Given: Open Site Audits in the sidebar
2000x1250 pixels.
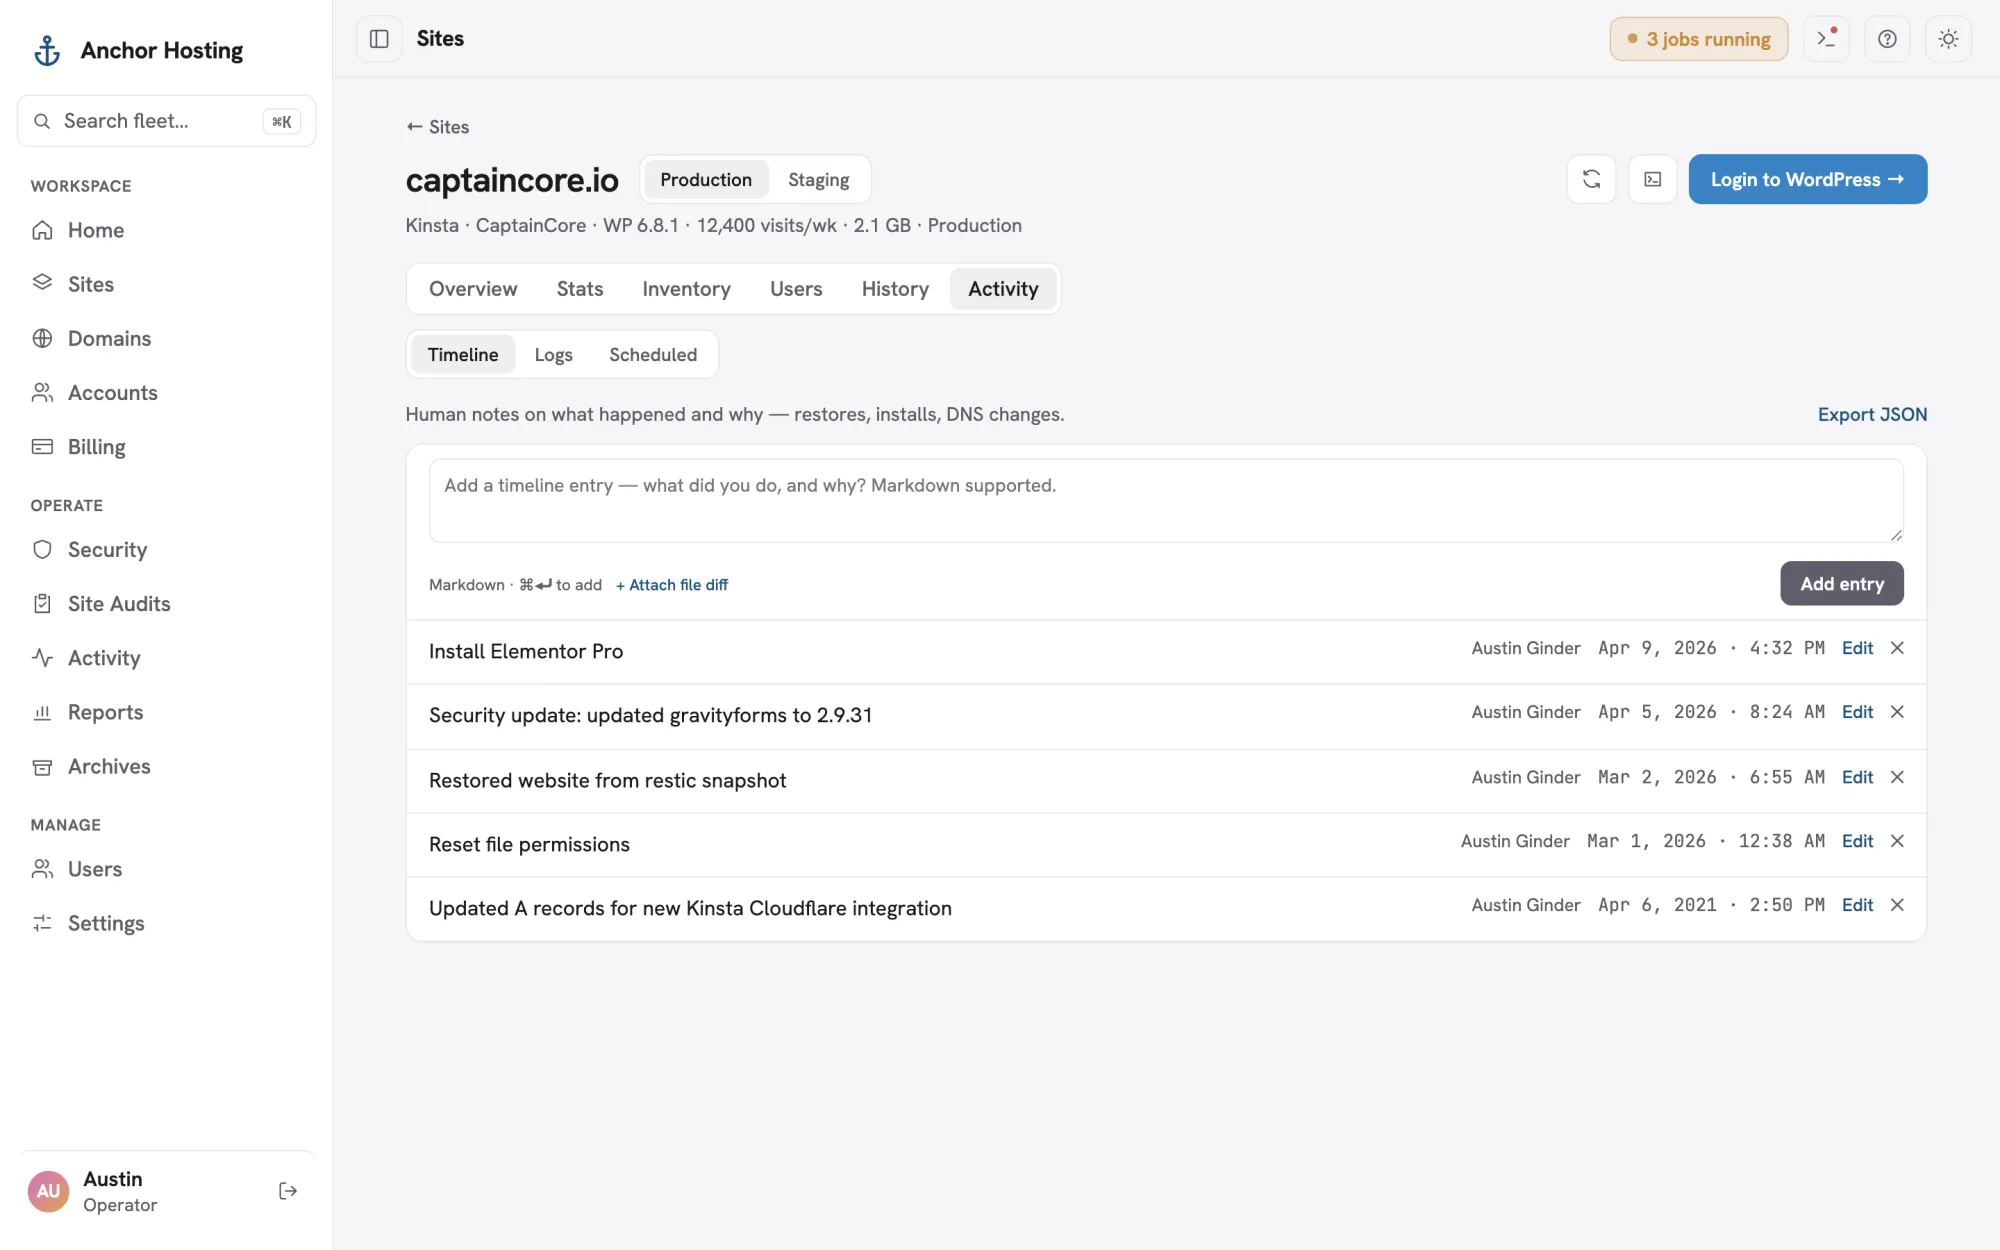Looking at the screenshot, I should pos(166,603).
